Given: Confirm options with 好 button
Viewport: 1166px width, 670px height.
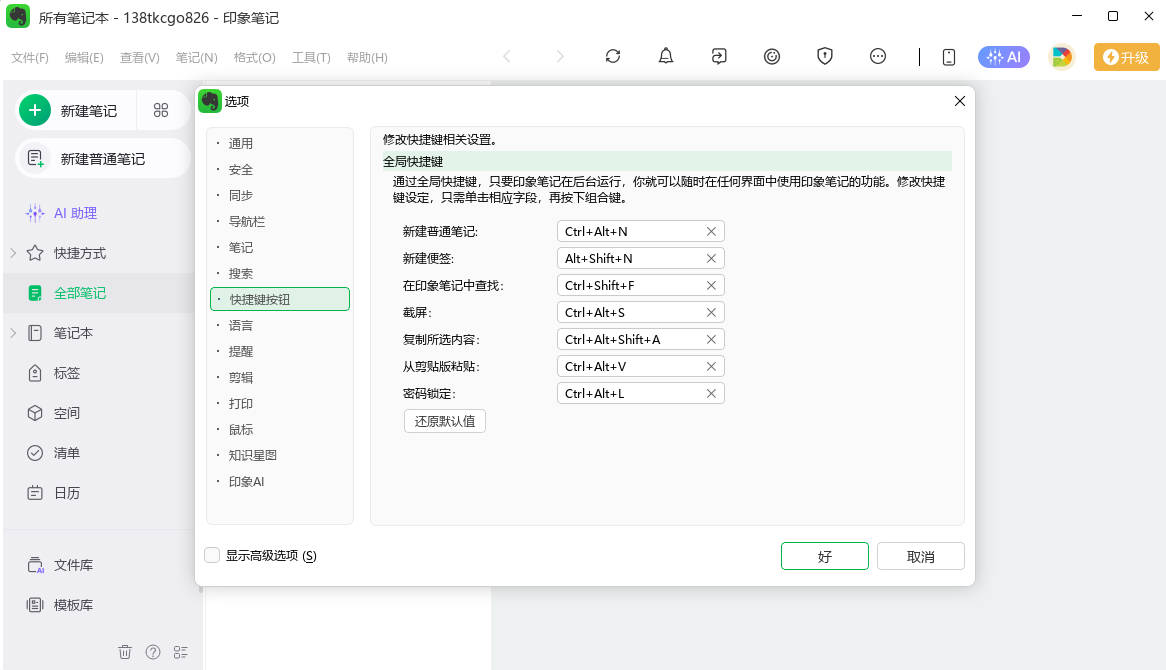Looking at the screenshot, I should tap(825, 556).
